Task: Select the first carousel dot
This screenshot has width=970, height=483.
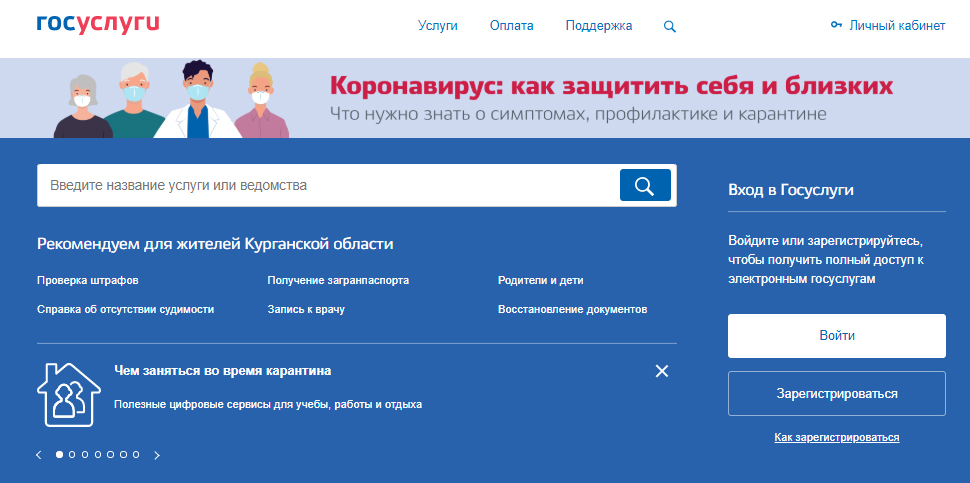Action: point(59,455)
